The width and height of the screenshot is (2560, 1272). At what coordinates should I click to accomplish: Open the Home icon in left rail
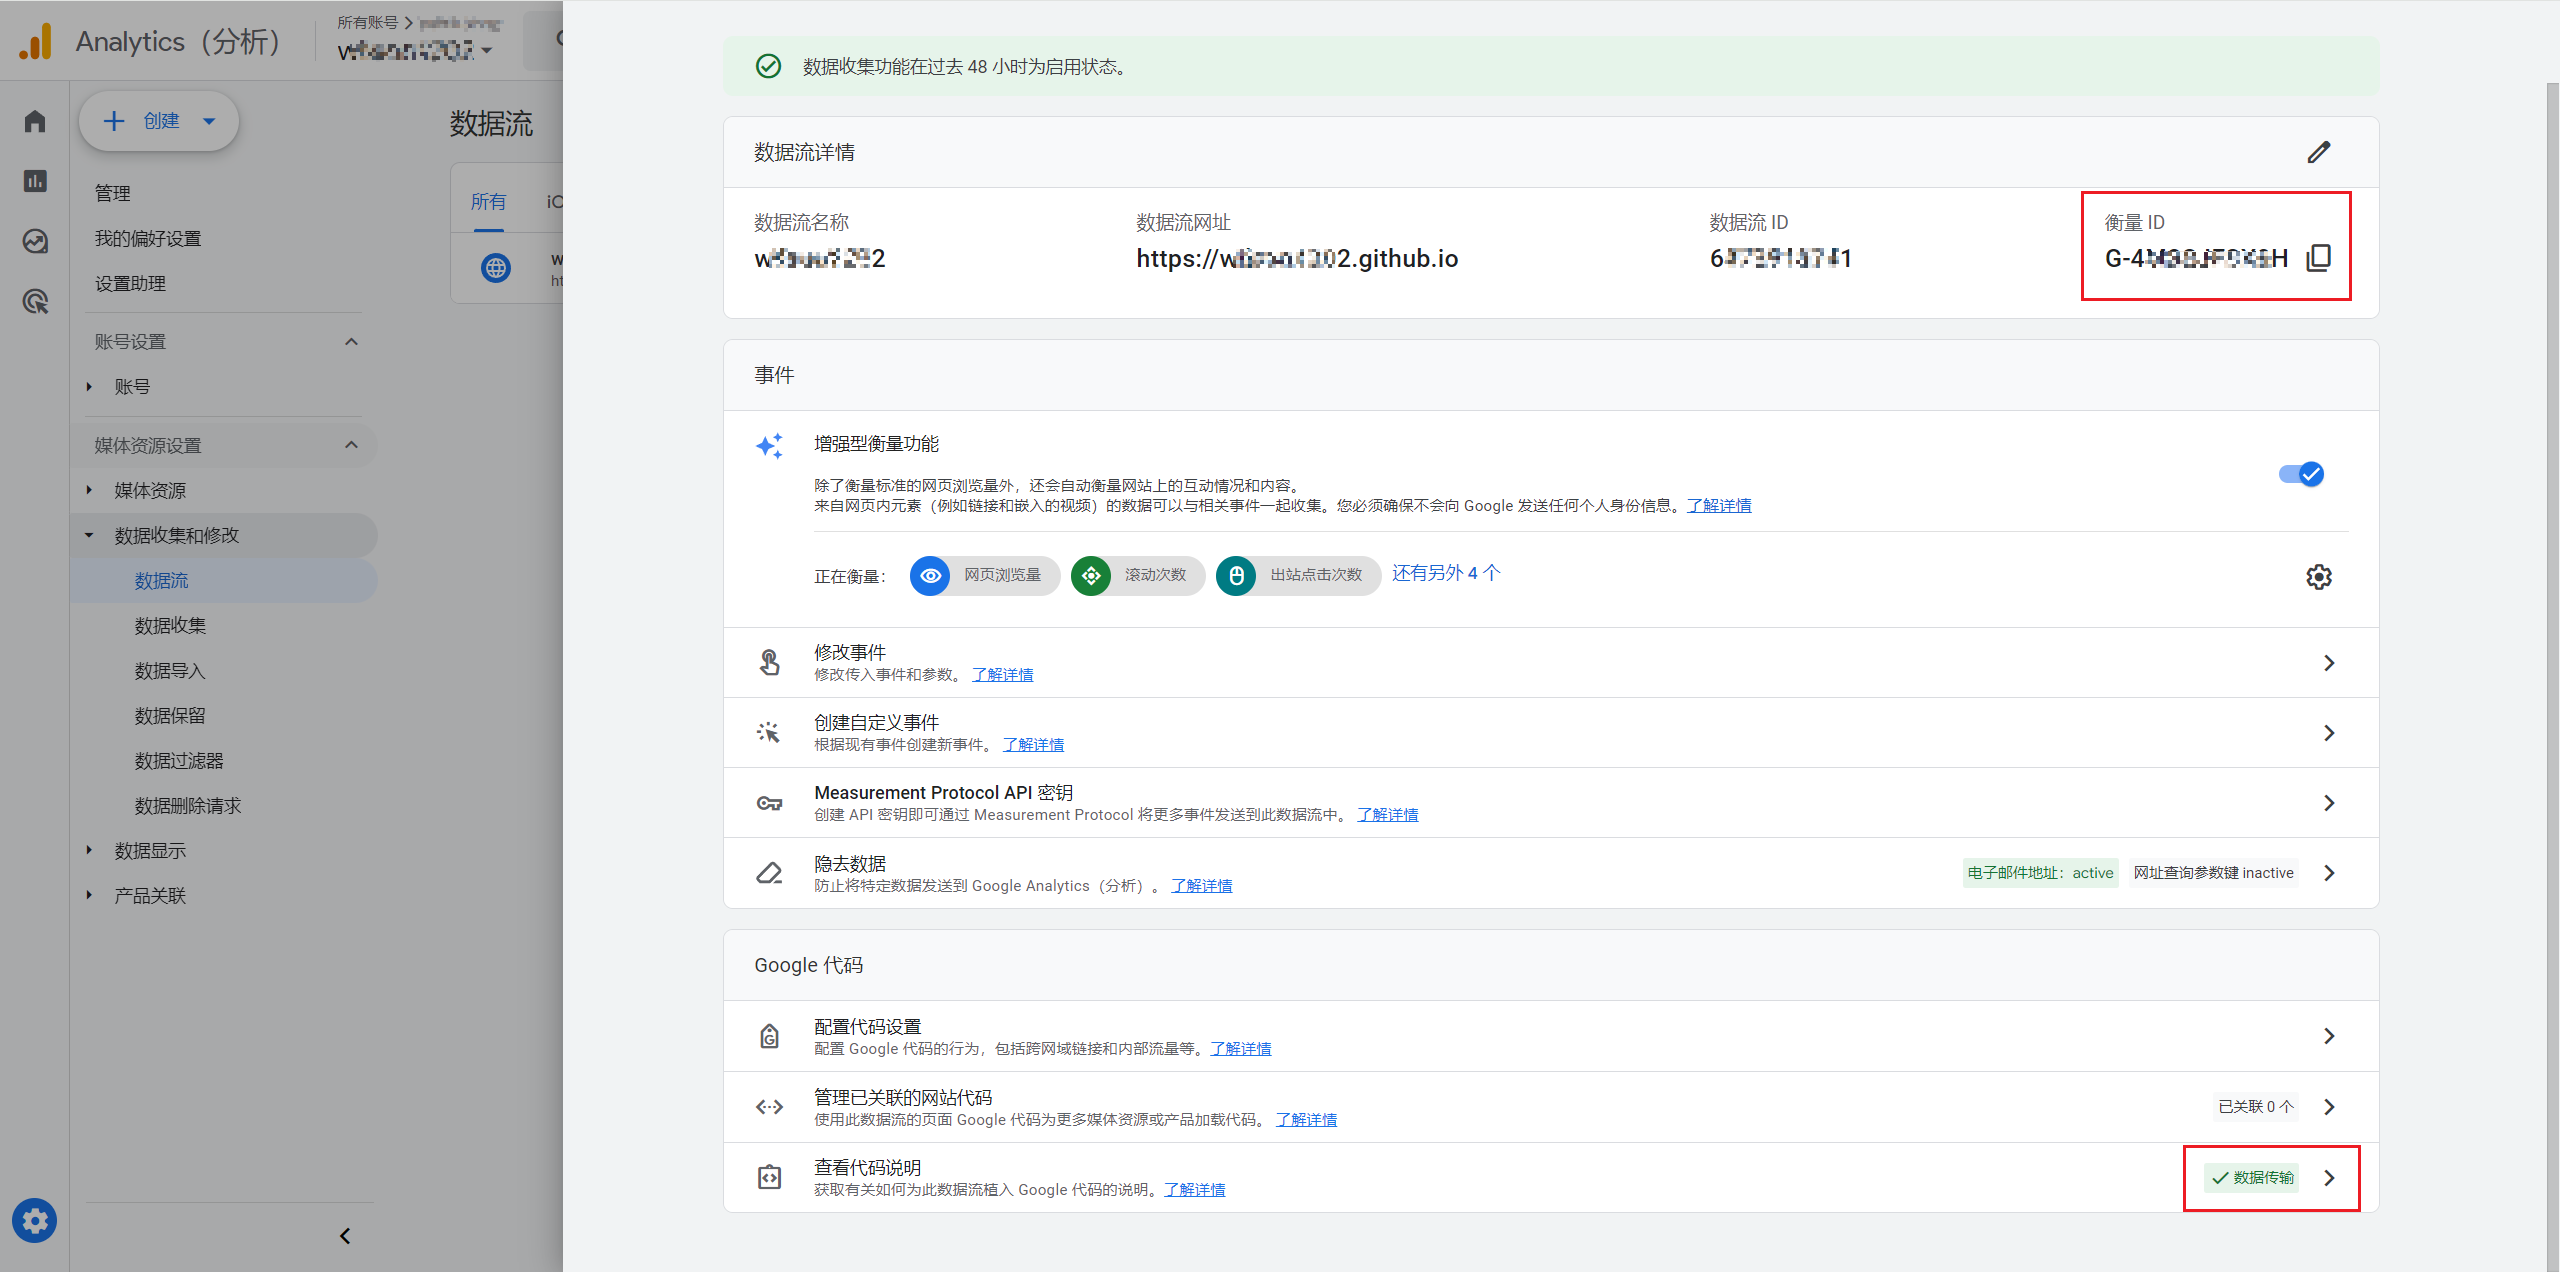pyautogui.click(x=35, y=121)
